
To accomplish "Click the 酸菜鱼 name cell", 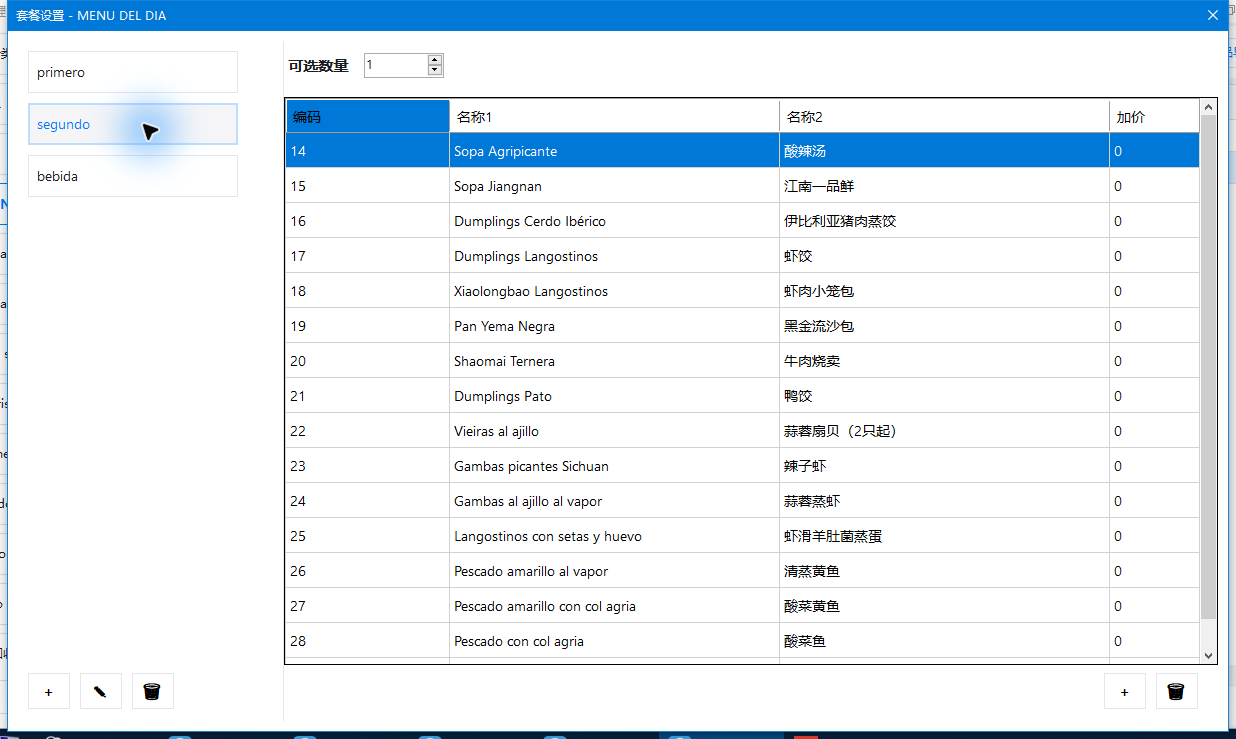I will point(944,641).
